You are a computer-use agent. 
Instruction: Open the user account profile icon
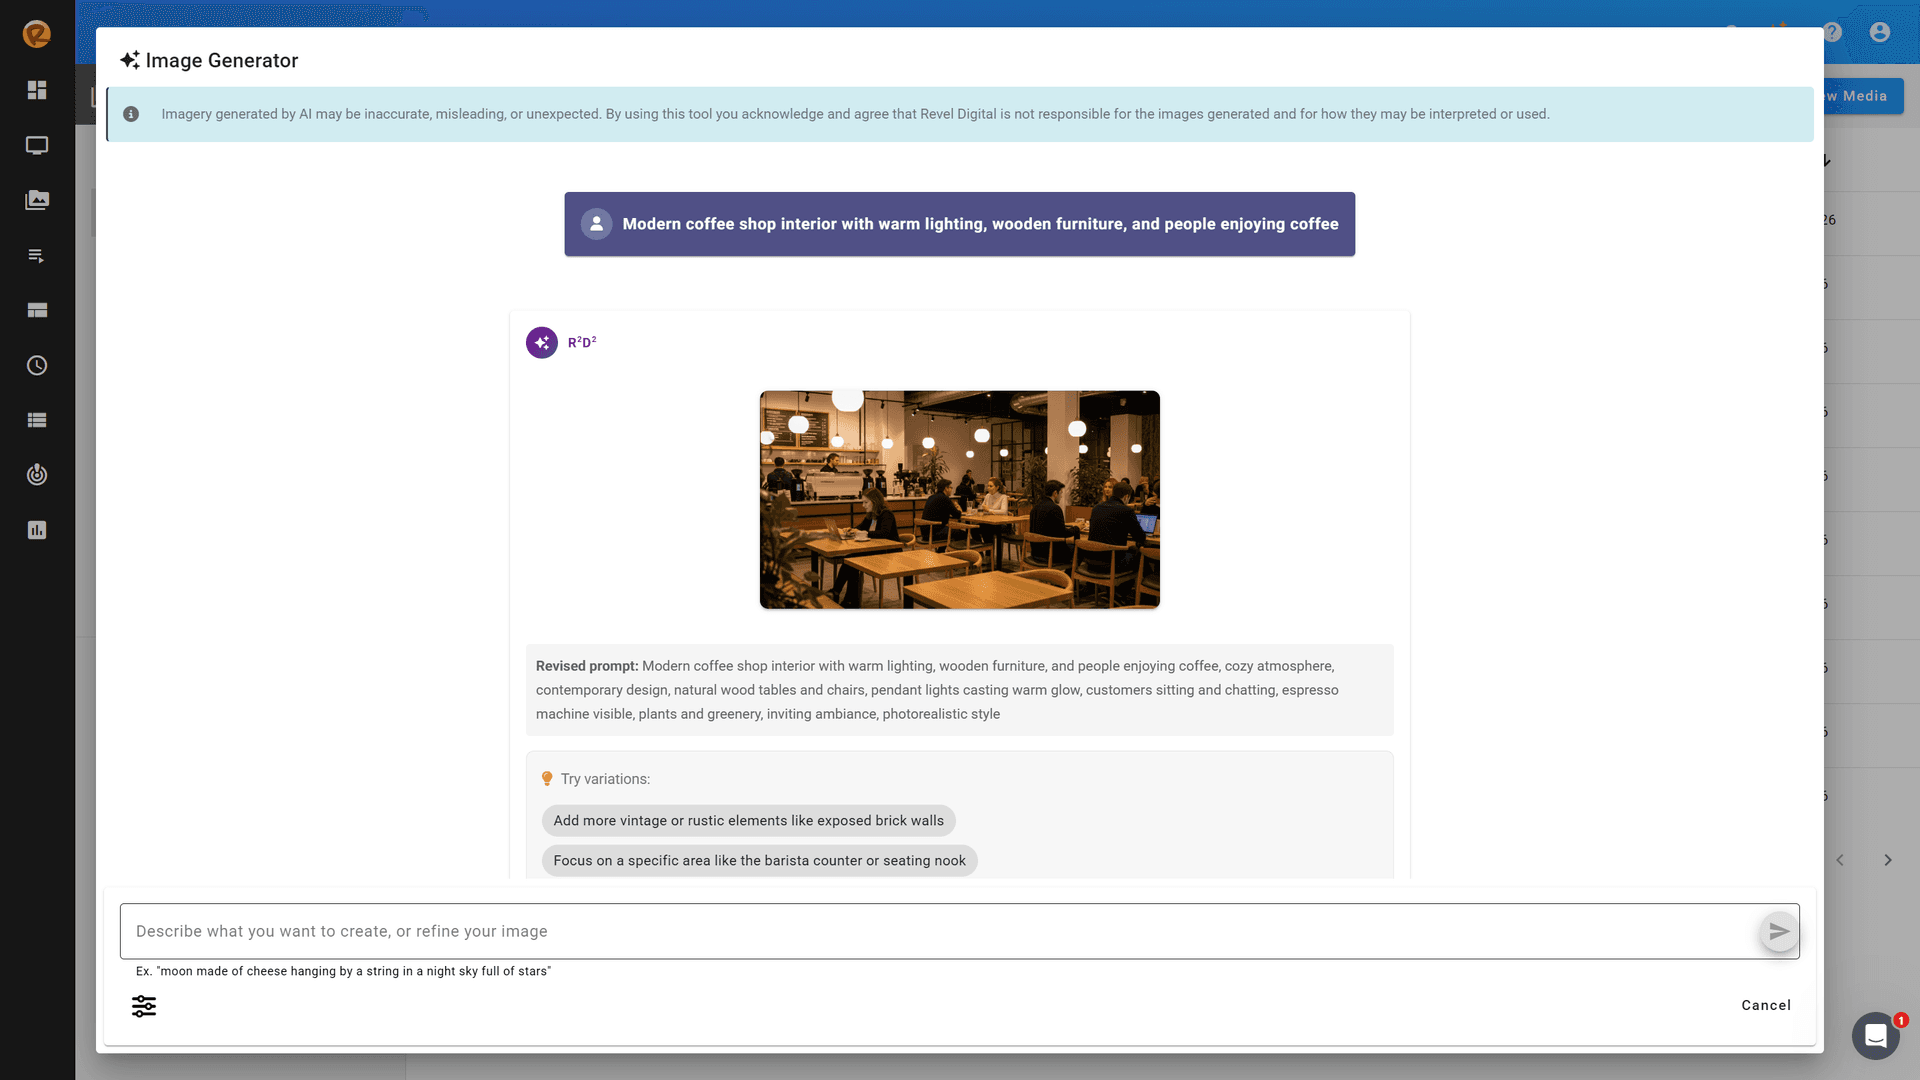pos(1880,32)
